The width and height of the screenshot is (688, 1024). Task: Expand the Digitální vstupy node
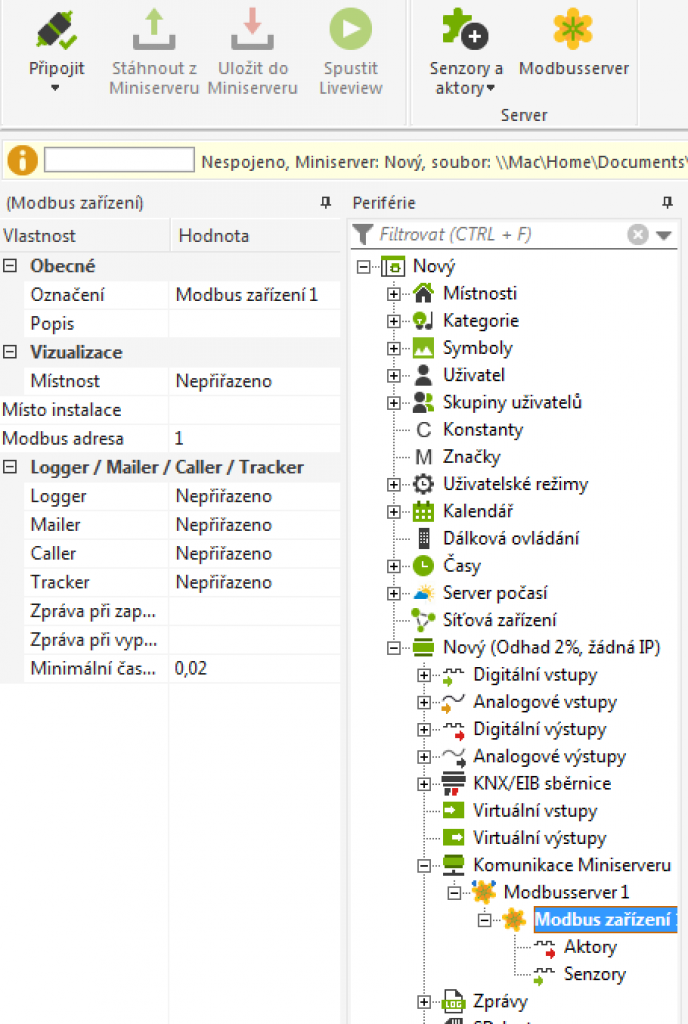pyautogui.click(x=424, y=675)
